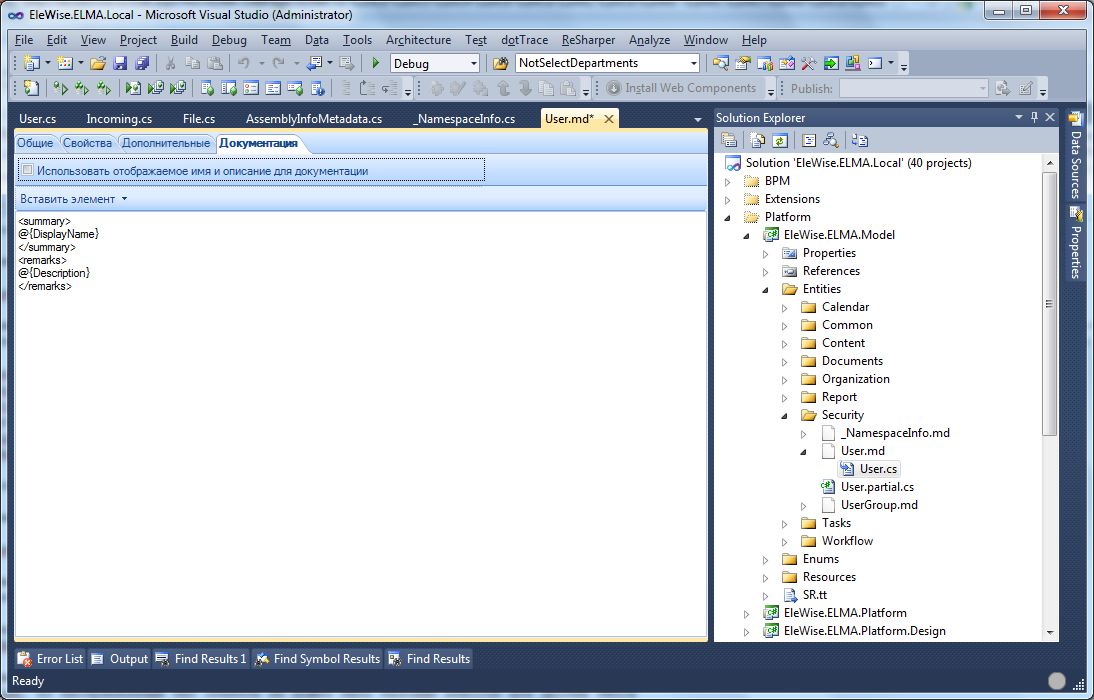Image resolution: width=1094 pixels, height=700 pixels.
Task: Click the Find in Files toolbar icon
Action: (x=501, y=63)
